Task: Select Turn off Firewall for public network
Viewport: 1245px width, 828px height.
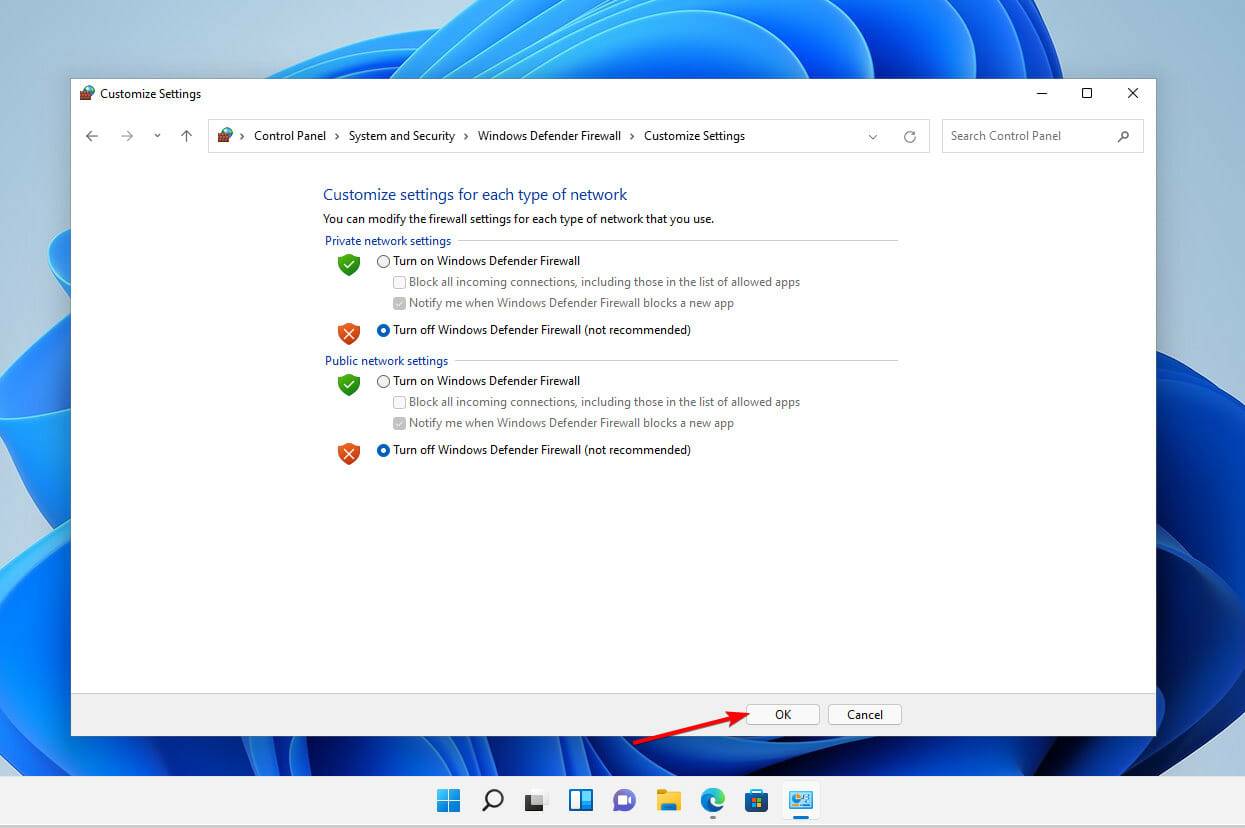Action: tap(383, 450)
